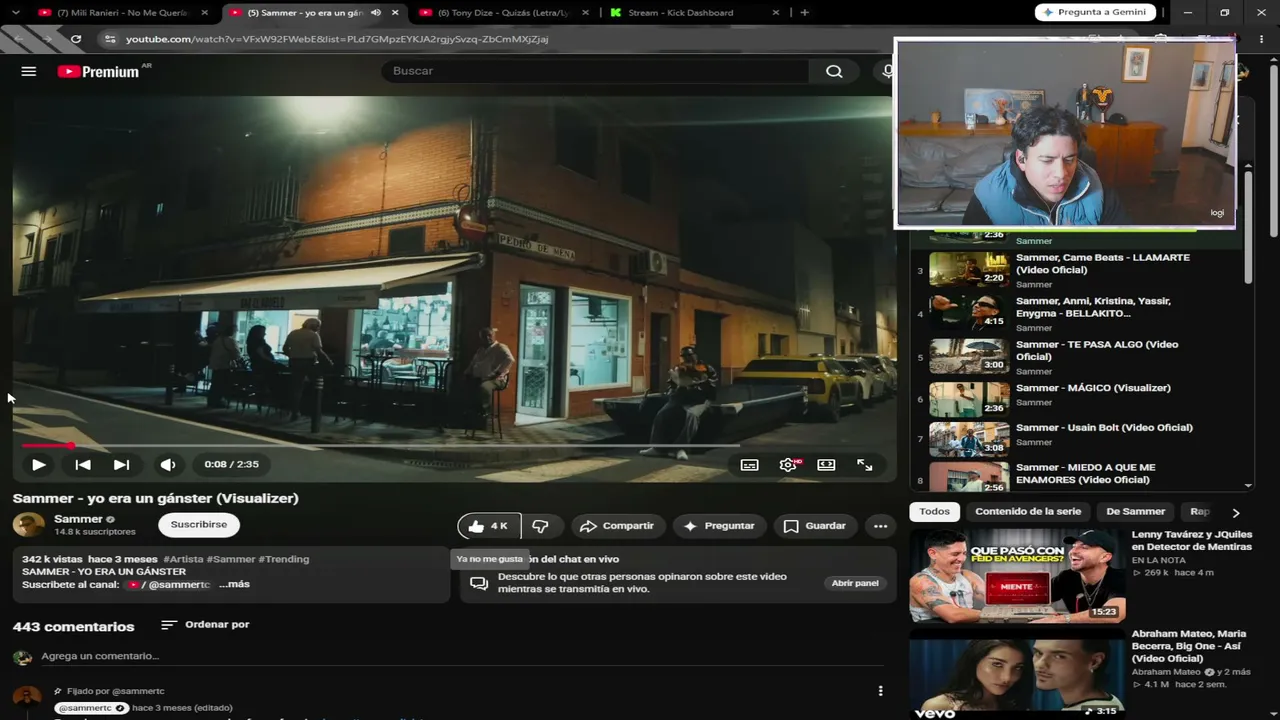Open commenter avatar on pinned comment

coord(27,698)
